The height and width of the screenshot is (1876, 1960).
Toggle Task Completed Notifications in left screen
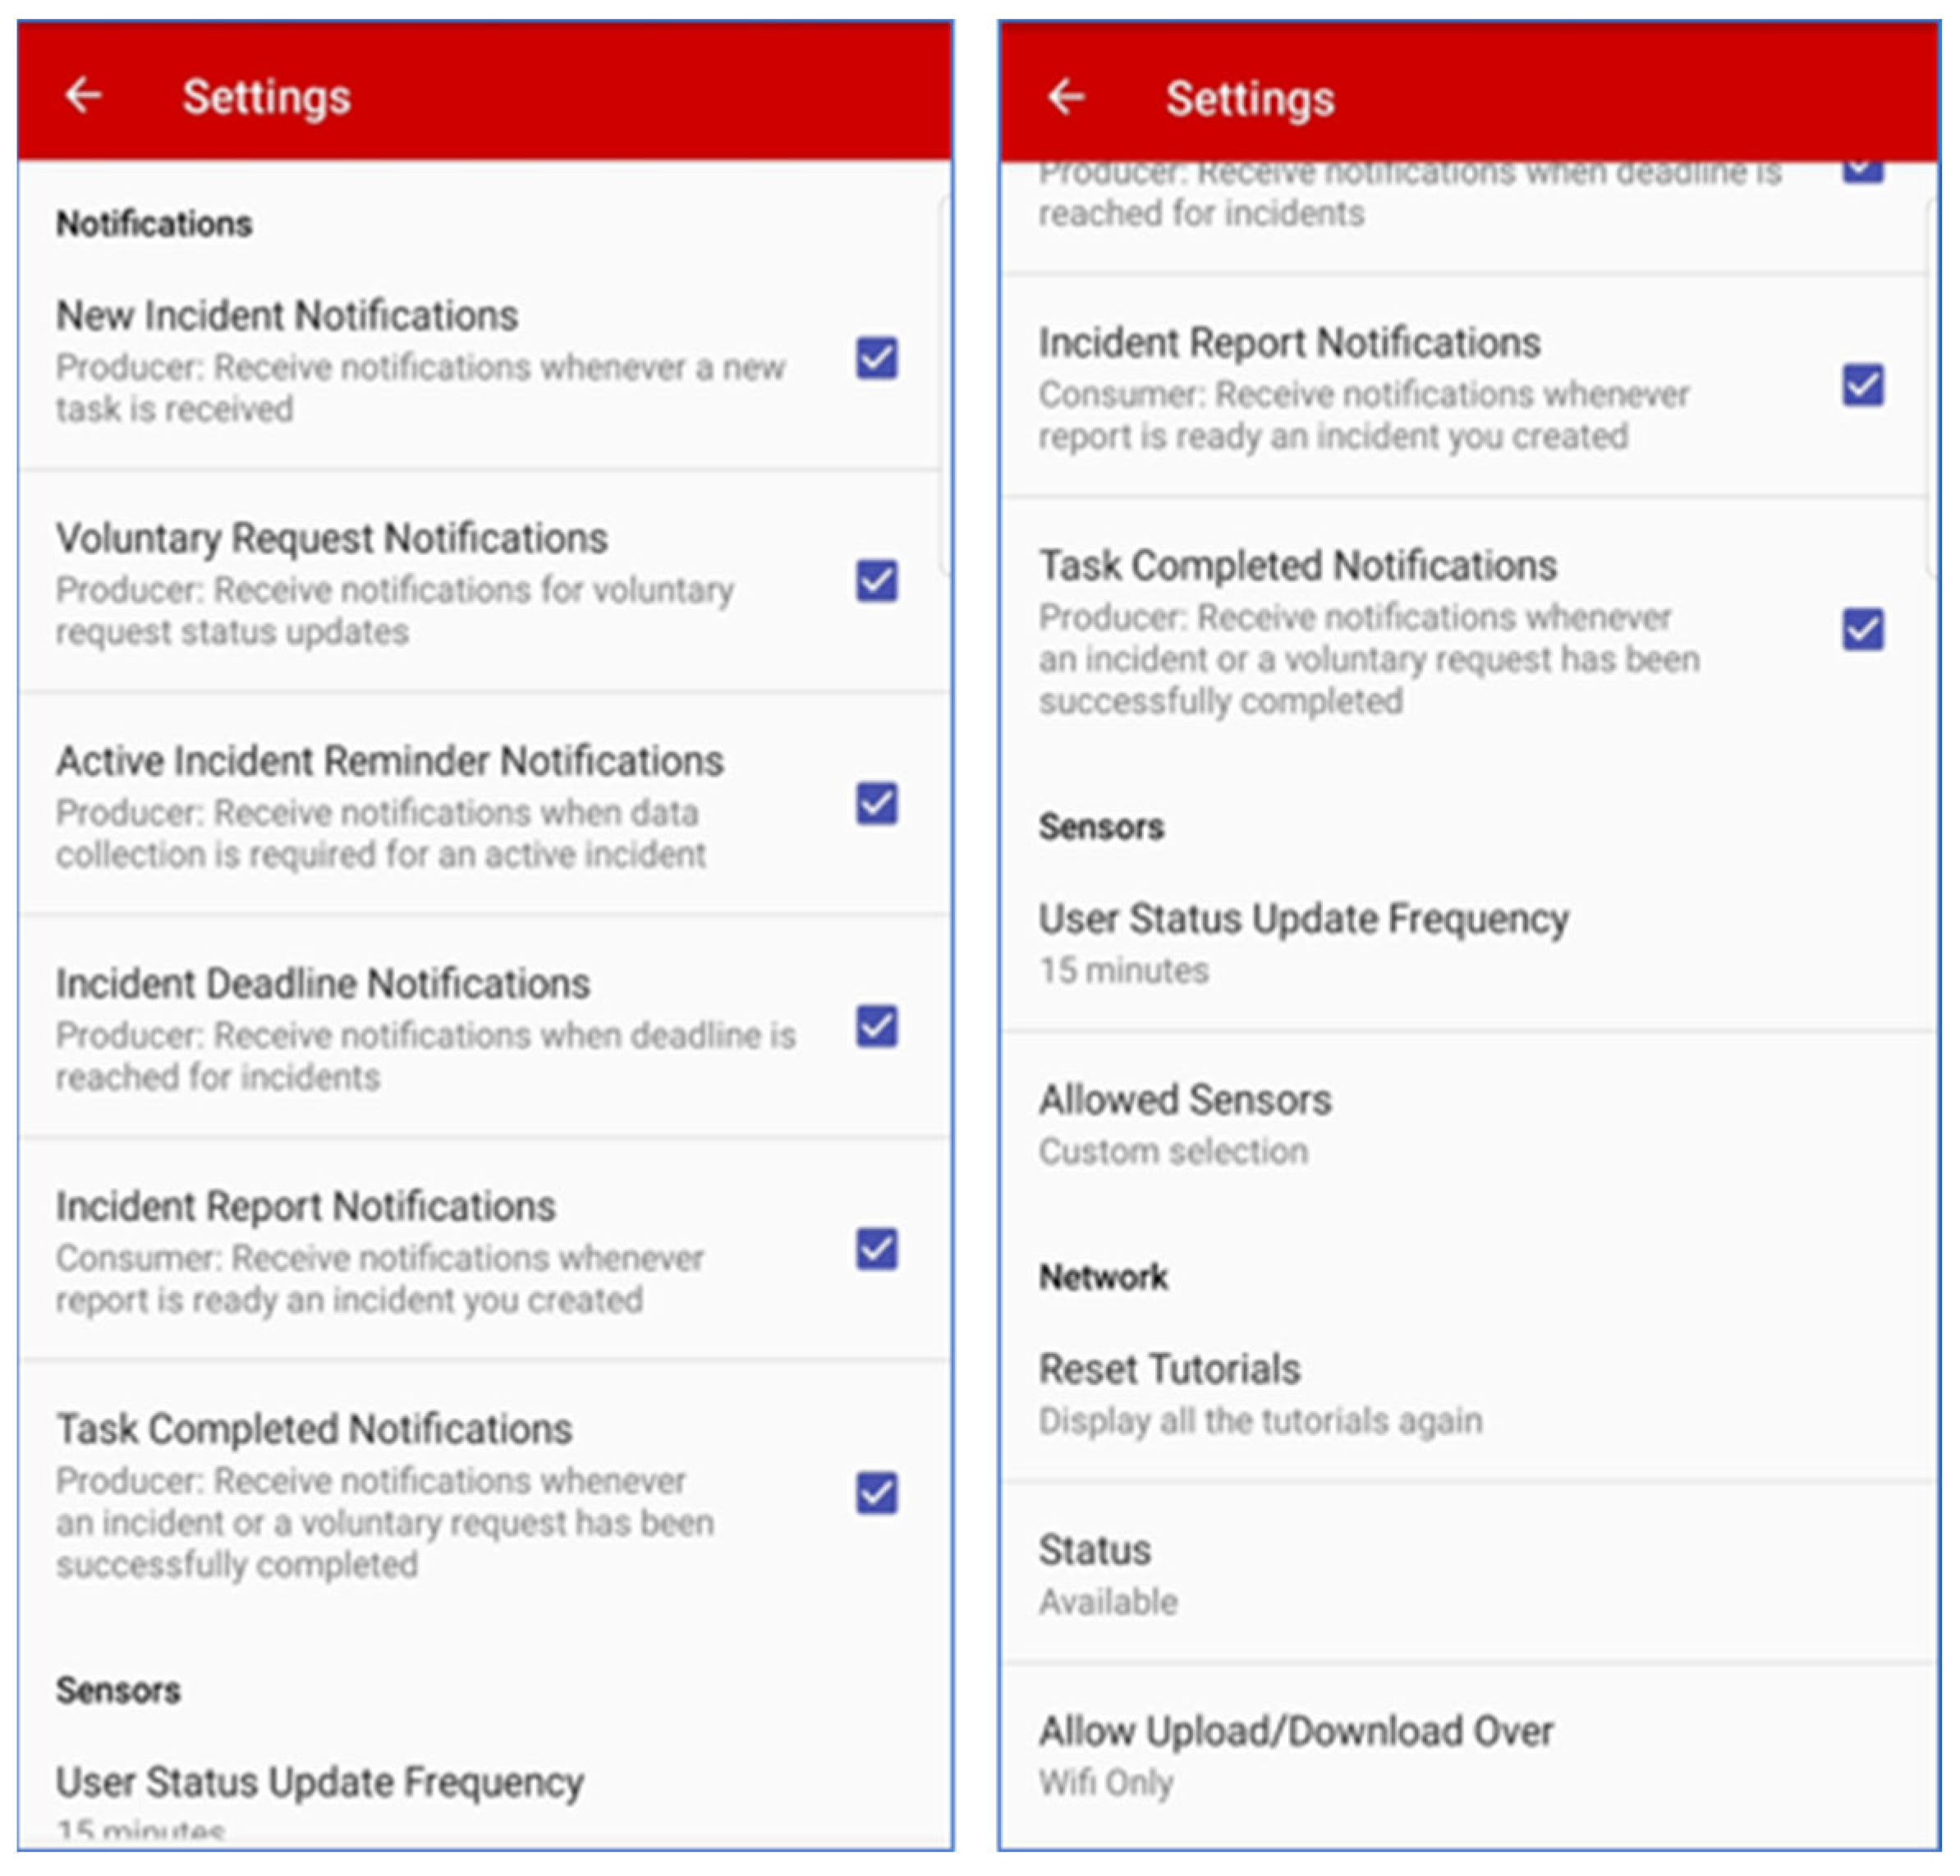(876, 1494)
